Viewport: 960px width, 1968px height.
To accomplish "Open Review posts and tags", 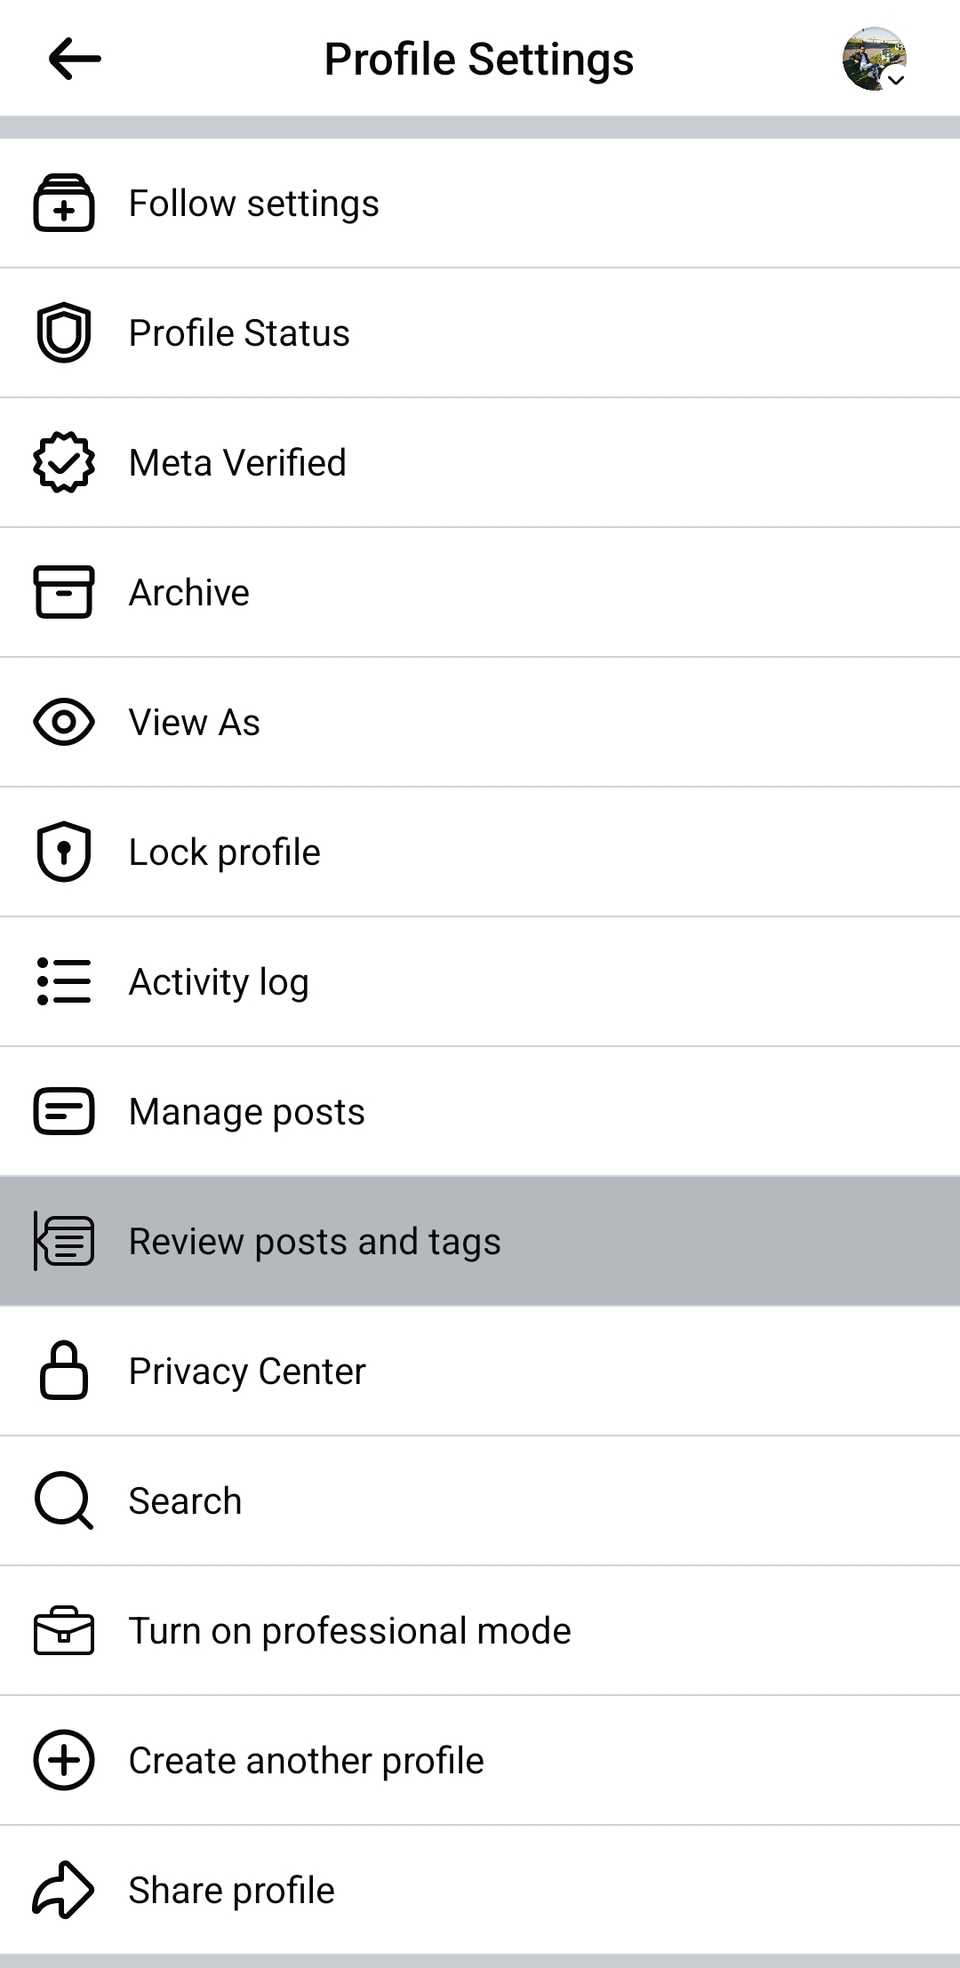I will coord(315,1241).
